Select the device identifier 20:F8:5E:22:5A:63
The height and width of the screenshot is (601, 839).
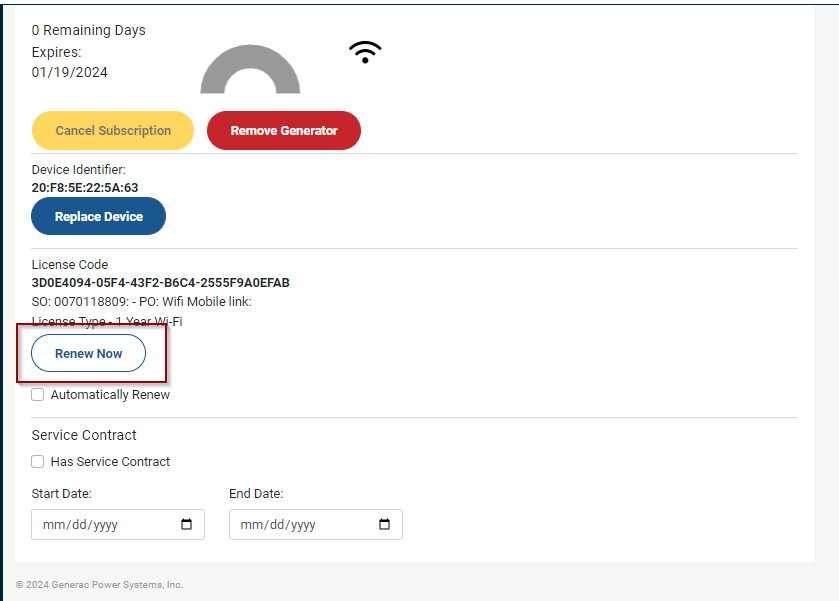point(85,188)
